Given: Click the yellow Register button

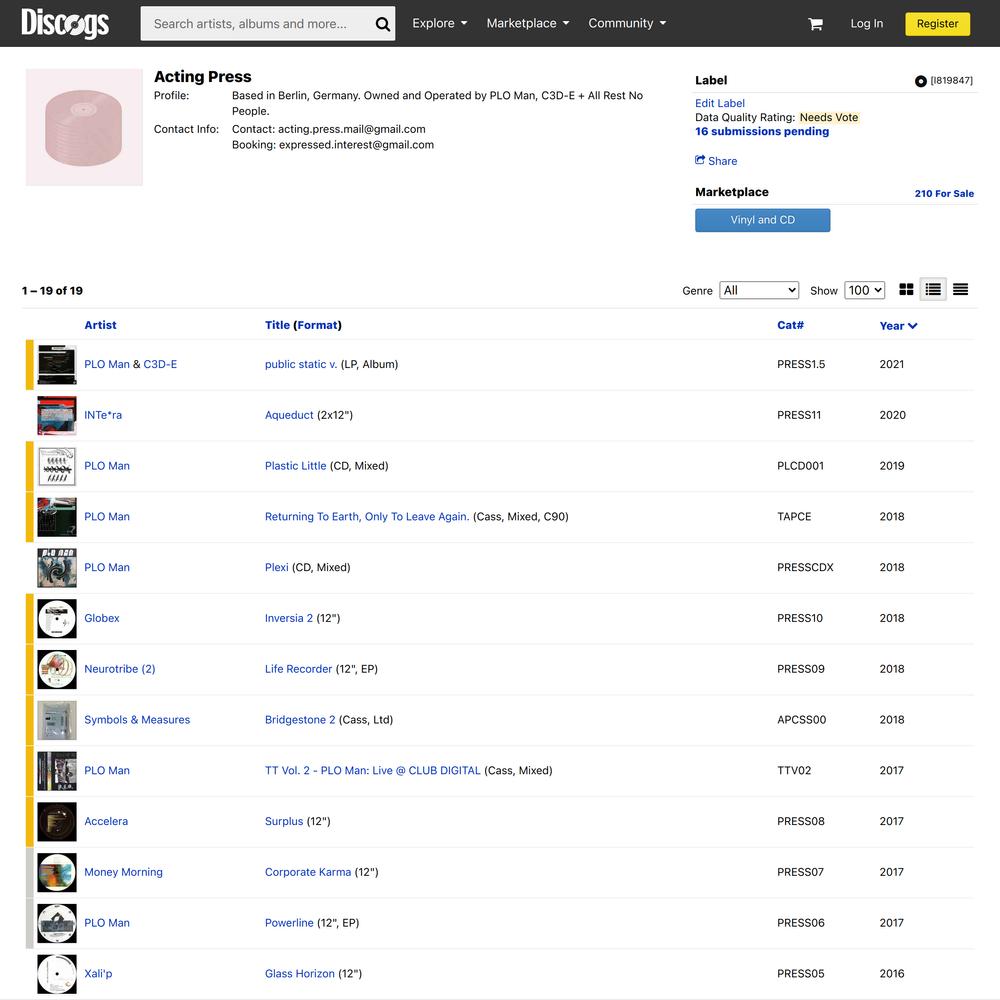Looking at the screenshot, I should (x=938, y=24).
